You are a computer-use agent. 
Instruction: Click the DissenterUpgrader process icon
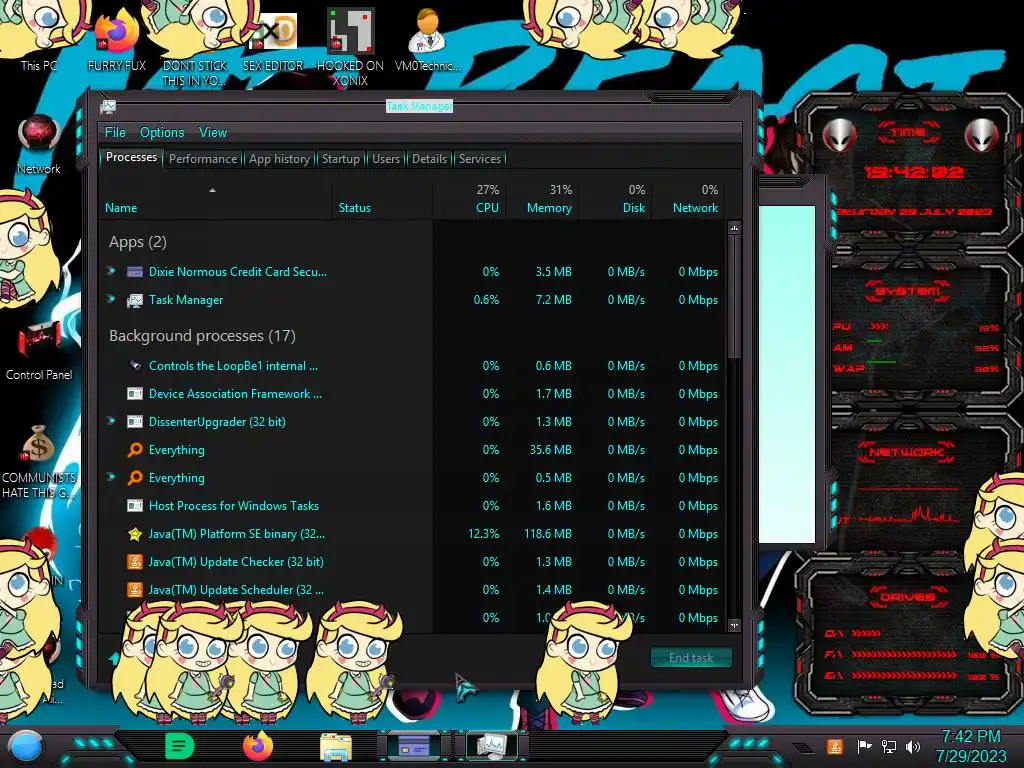[135, 422]
